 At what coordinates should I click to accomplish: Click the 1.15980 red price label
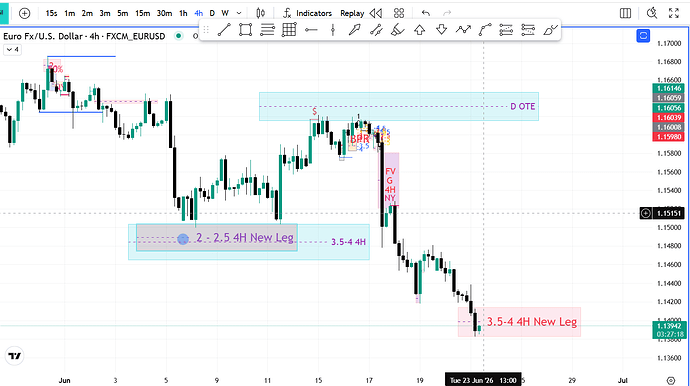tap(668, 137)
